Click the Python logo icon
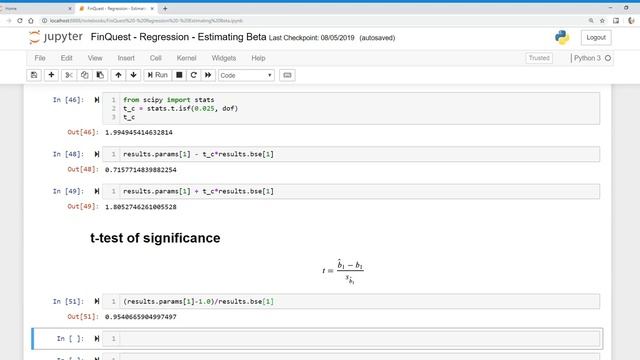The height and width of the screenshot is (360, 640). click(x=562, y=38)
